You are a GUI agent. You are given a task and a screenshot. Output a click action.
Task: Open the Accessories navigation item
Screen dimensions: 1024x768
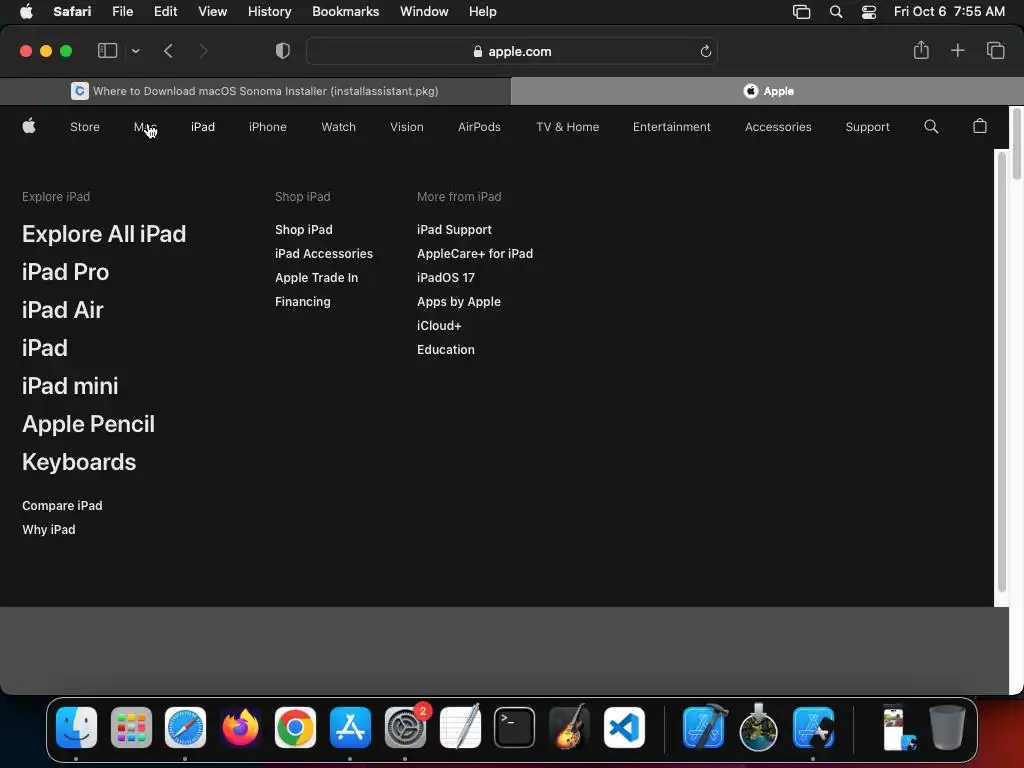click(x=778, y=127)
